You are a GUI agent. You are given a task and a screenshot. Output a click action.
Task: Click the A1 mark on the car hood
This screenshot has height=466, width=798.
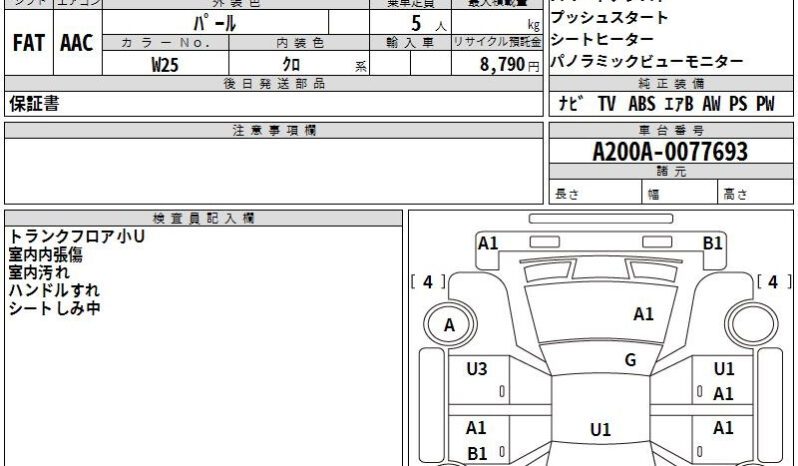[643, 314]
